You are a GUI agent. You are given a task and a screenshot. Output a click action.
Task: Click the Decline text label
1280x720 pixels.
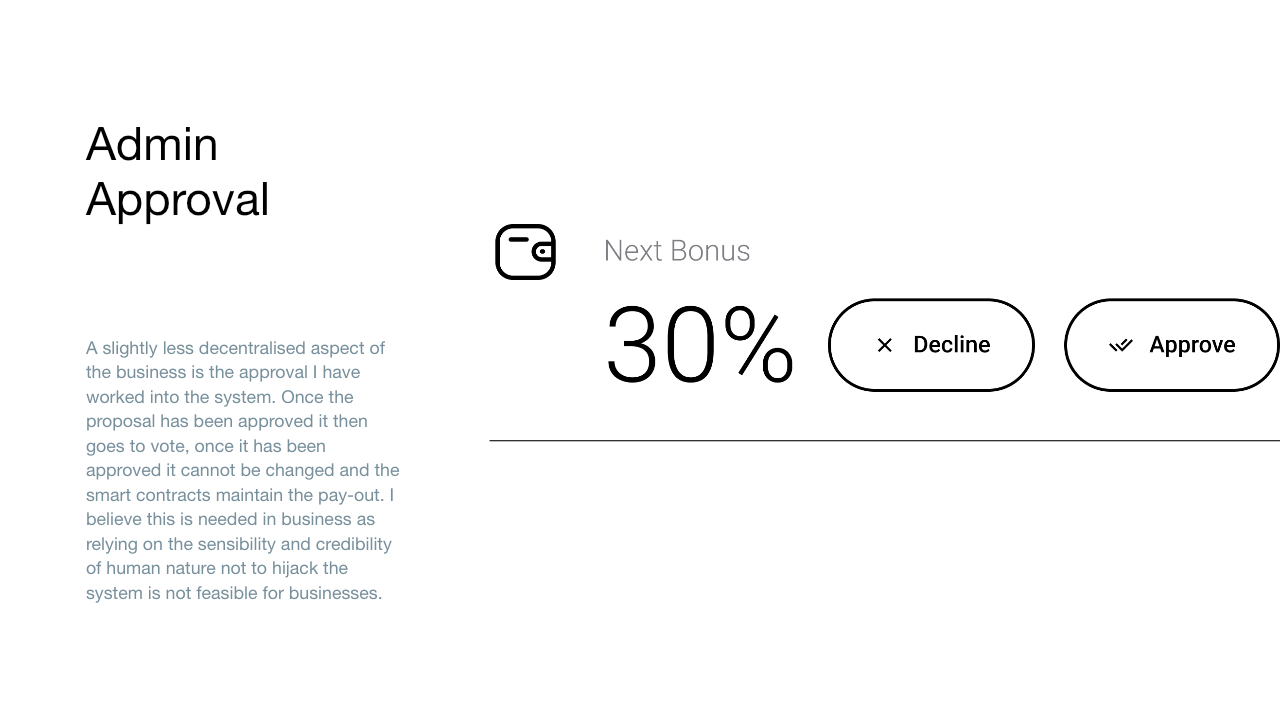click(x=952, y=345)
